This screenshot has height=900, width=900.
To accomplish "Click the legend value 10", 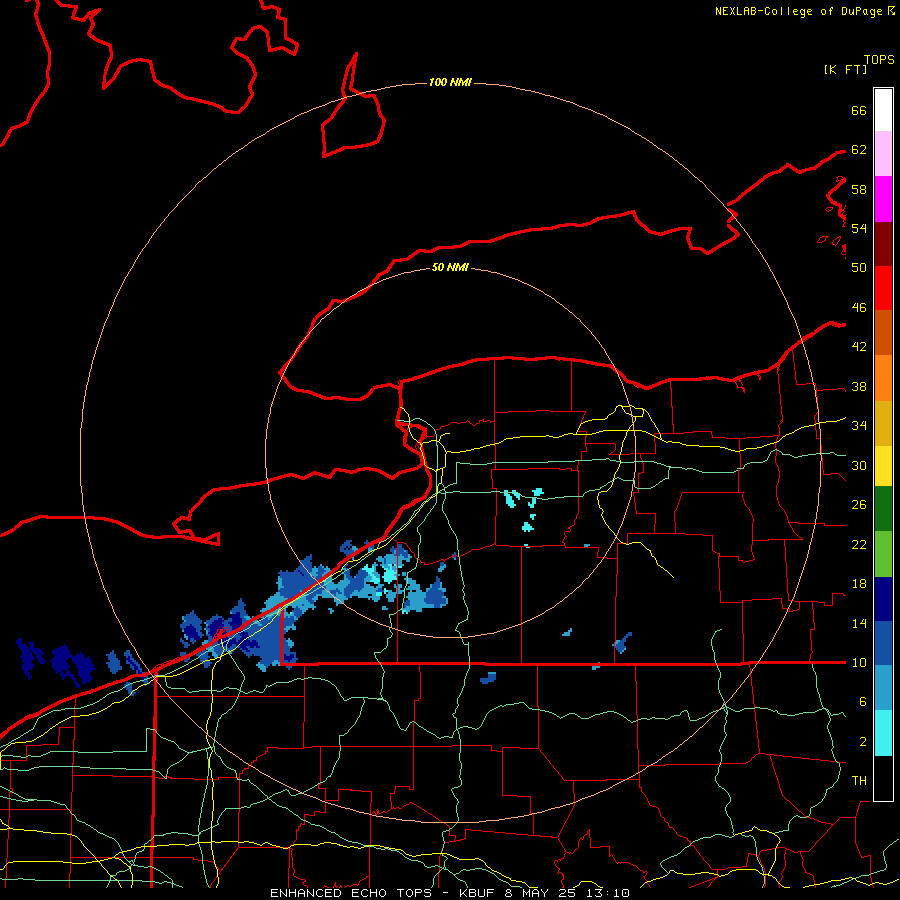I will 859,662.
